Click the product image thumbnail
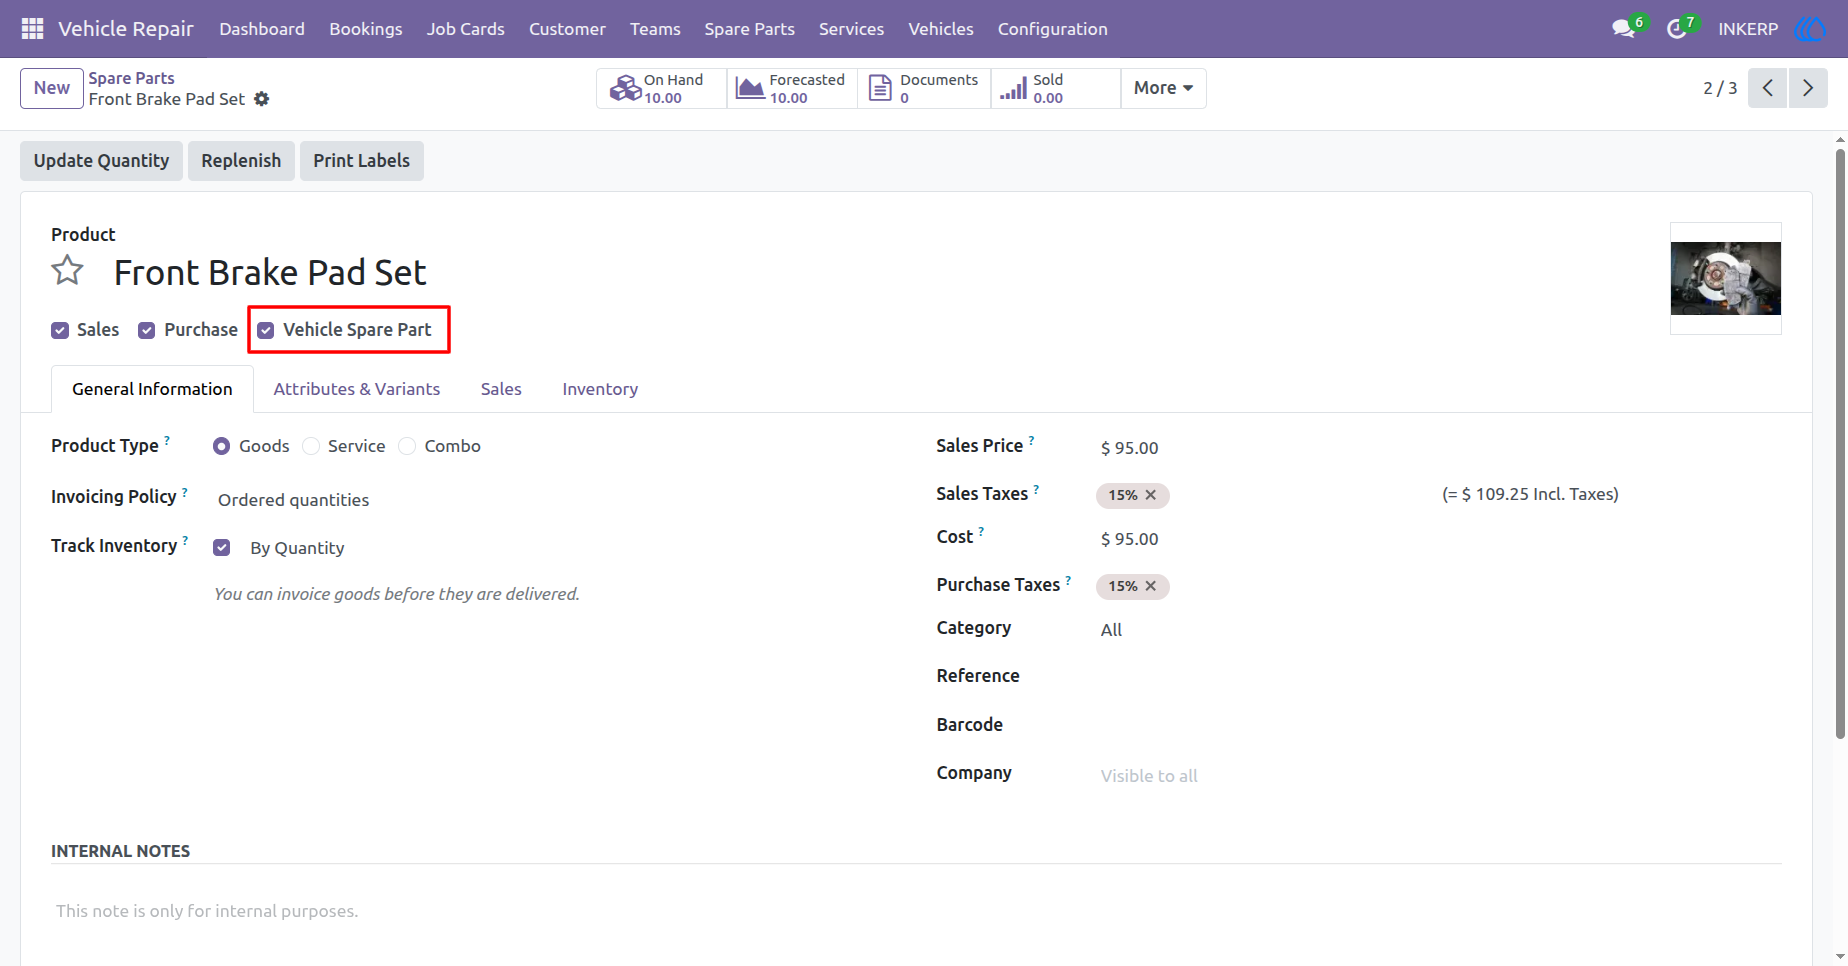 [1726, 278]
